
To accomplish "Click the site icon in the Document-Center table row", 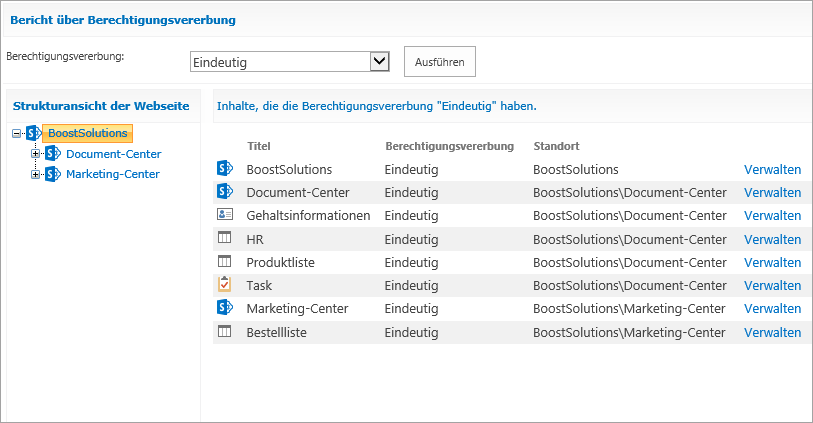I will 225,191.
